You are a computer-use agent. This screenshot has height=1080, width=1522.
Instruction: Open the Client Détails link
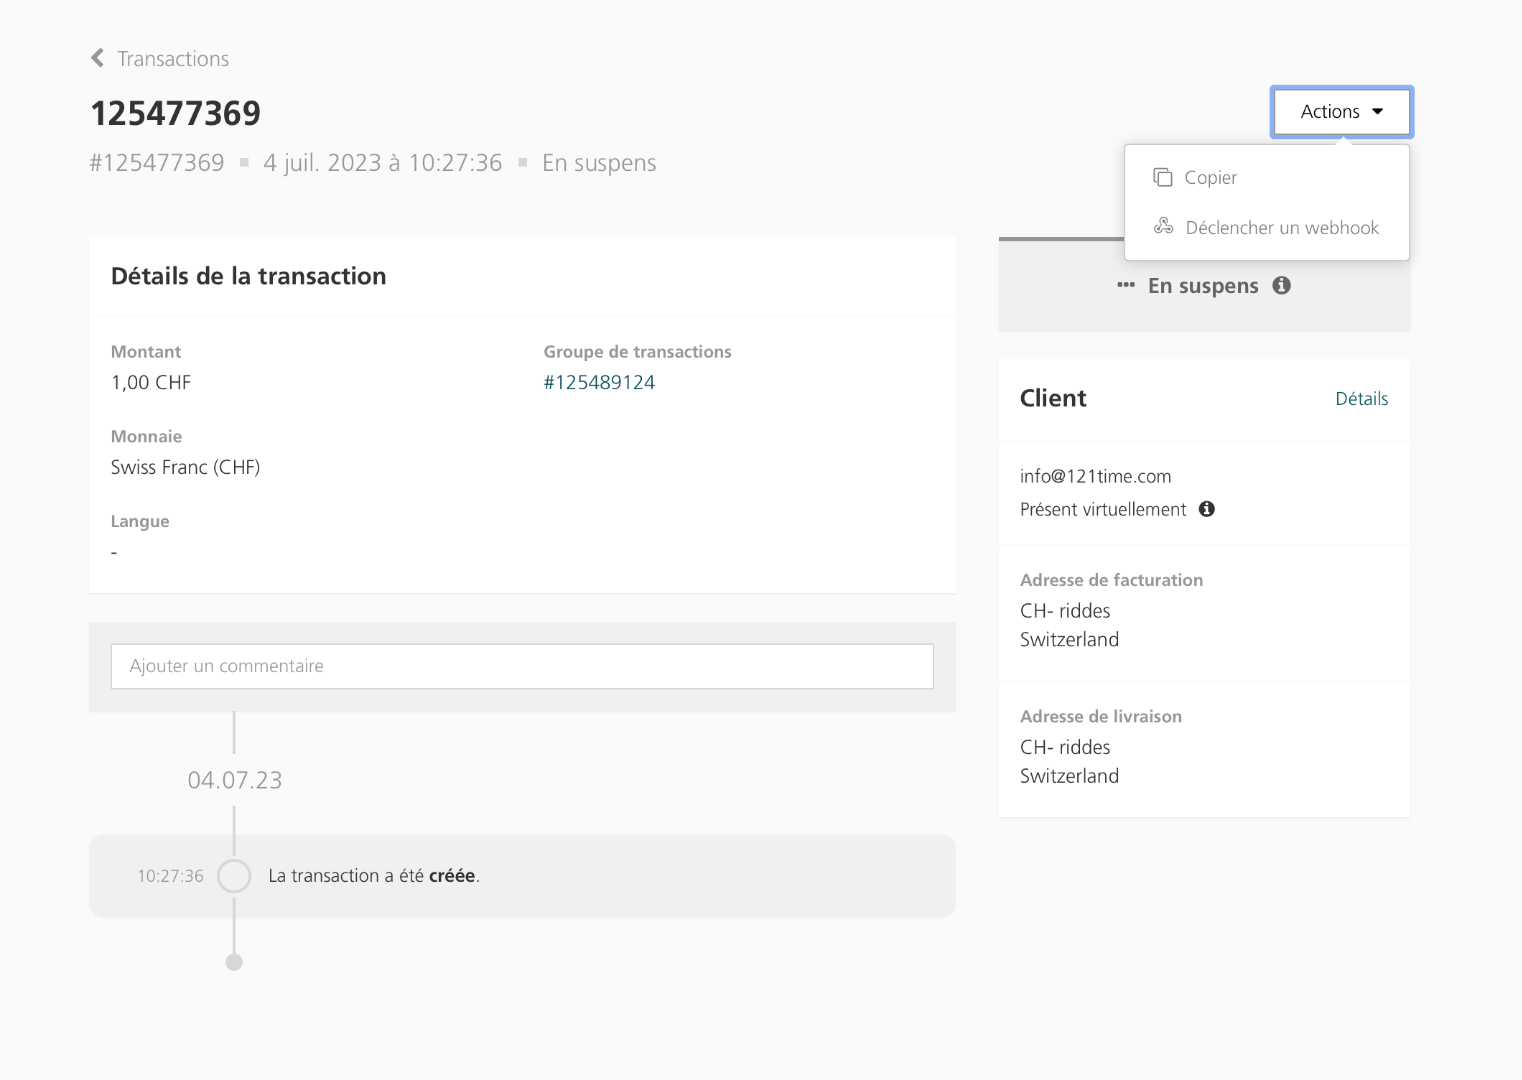1361,398
